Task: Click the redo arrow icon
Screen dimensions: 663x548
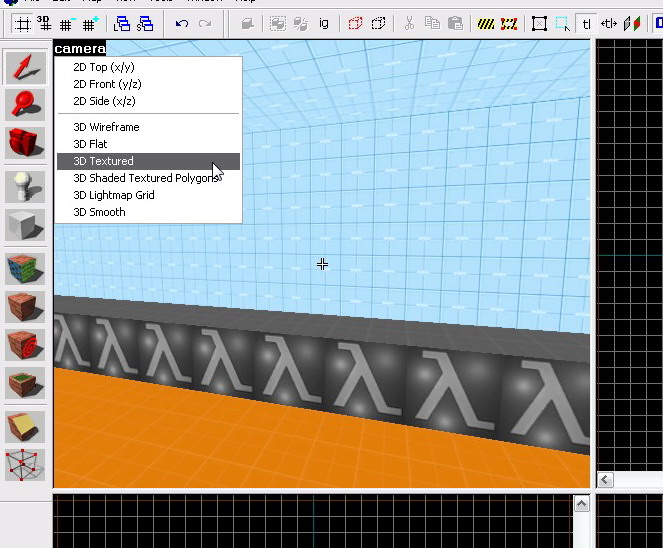Action: [x=205, y=24]
